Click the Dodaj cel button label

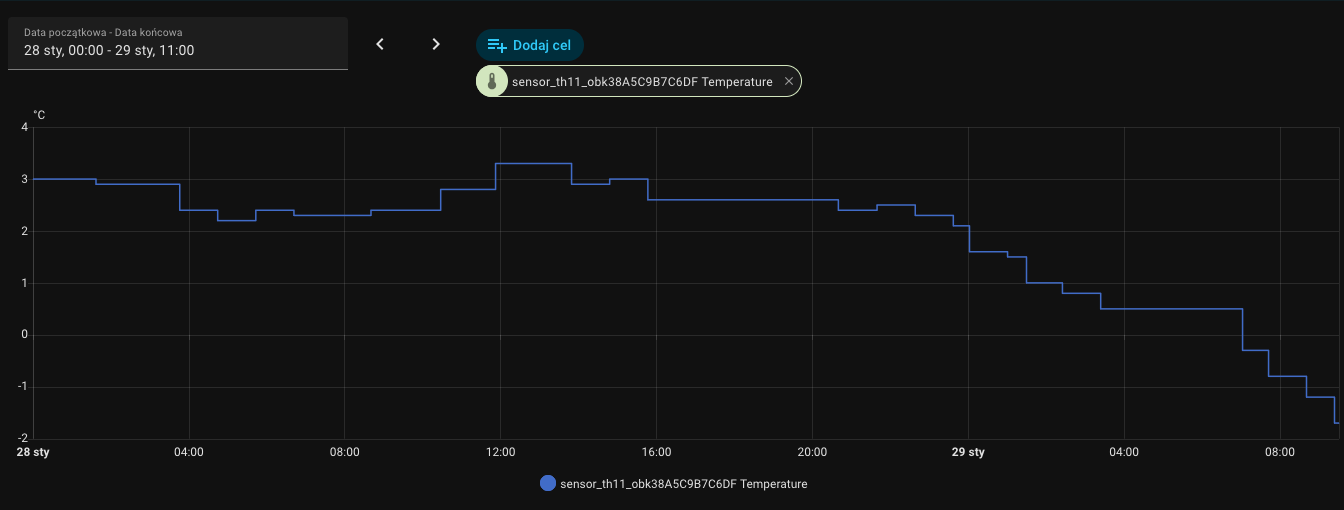(541, 45)
